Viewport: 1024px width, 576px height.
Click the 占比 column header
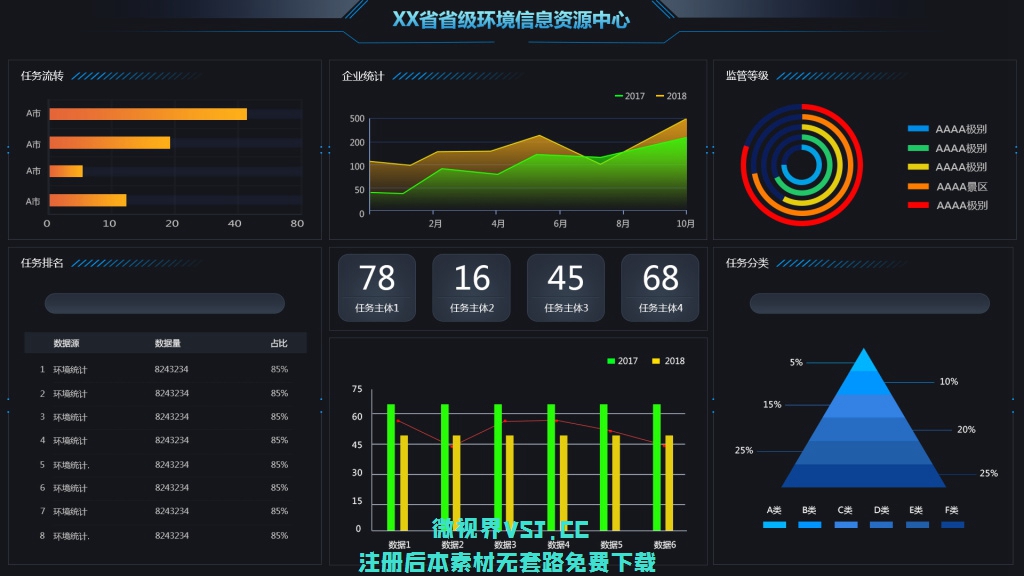point(279,343)
